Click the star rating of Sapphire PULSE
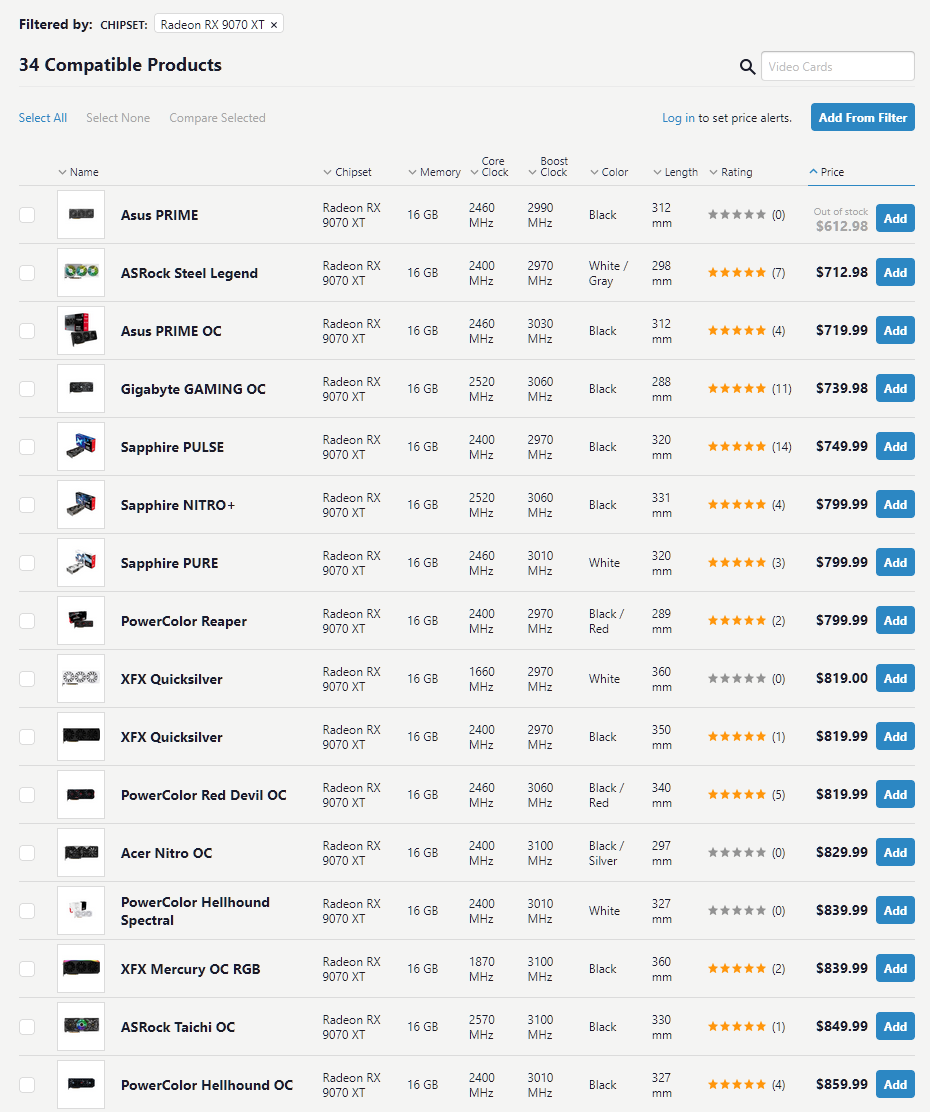The image size is (930, 1112). click(x=737, y=447)
